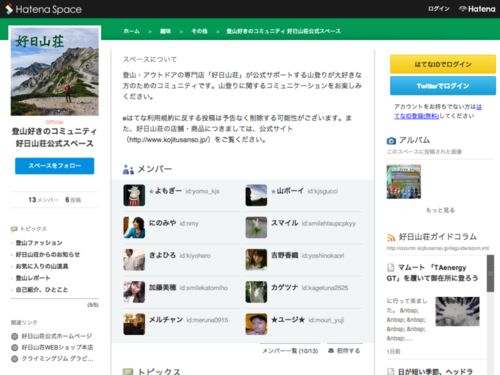Click the globe icon beside クライミングジム
Viewport: 500px width, 375px height.
15,359
